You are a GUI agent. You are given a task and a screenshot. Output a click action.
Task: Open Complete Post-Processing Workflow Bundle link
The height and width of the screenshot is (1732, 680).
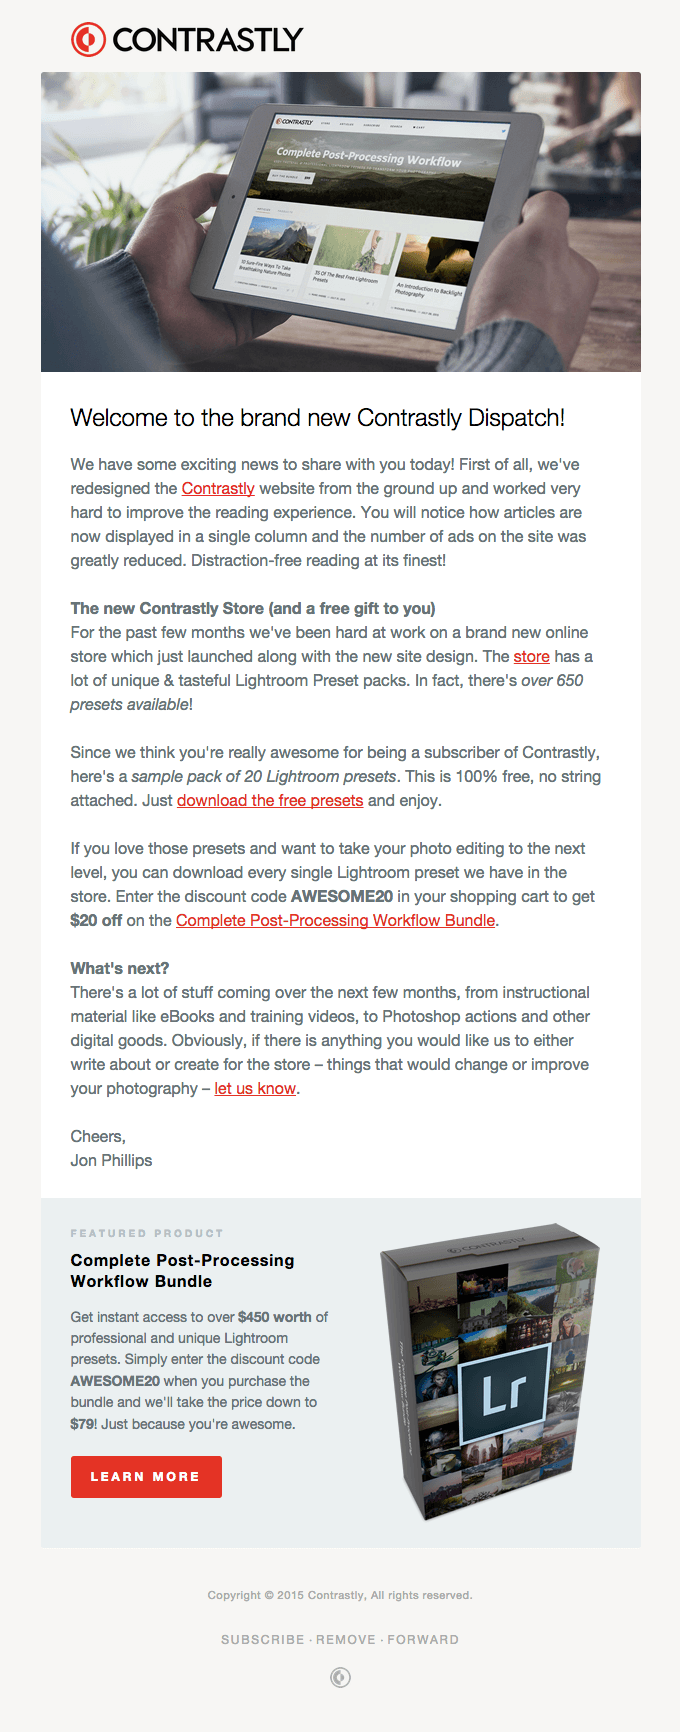click(335, 920)
